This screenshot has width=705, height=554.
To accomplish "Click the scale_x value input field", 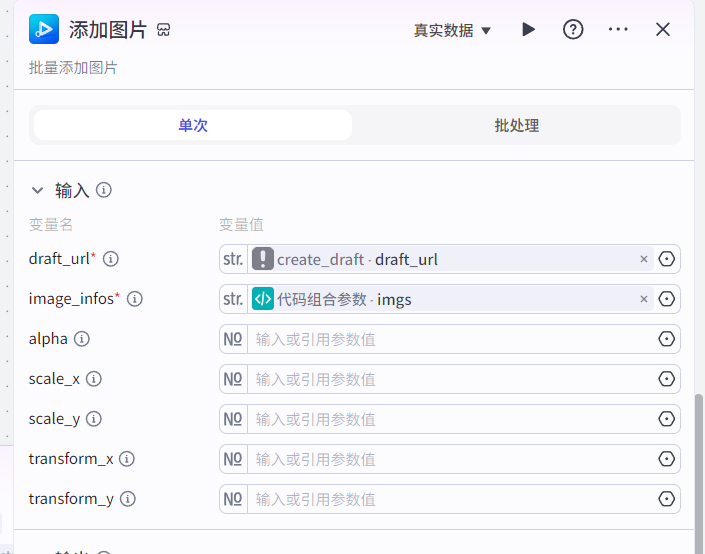I will (x=452, y=379).
